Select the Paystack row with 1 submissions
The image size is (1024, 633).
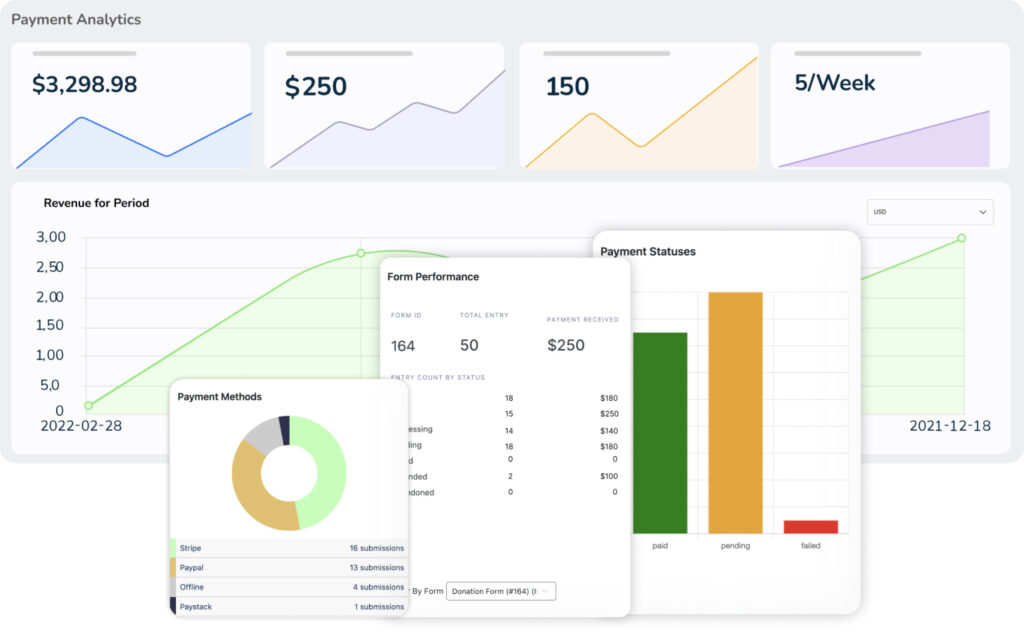coord(288,607)
